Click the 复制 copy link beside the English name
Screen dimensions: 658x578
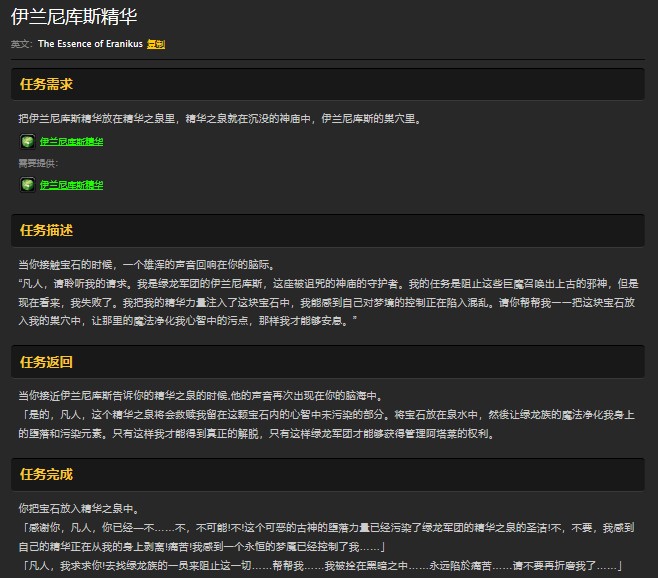click(x=156, y=44)
